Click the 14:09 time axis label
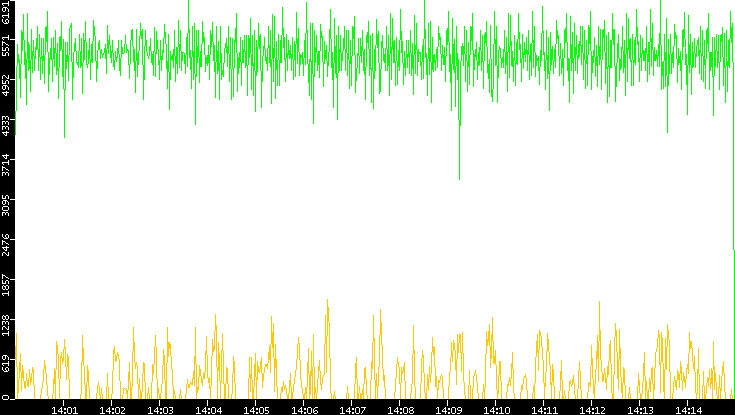The width and height of the screenshot is (735, 415). point(448,411)
